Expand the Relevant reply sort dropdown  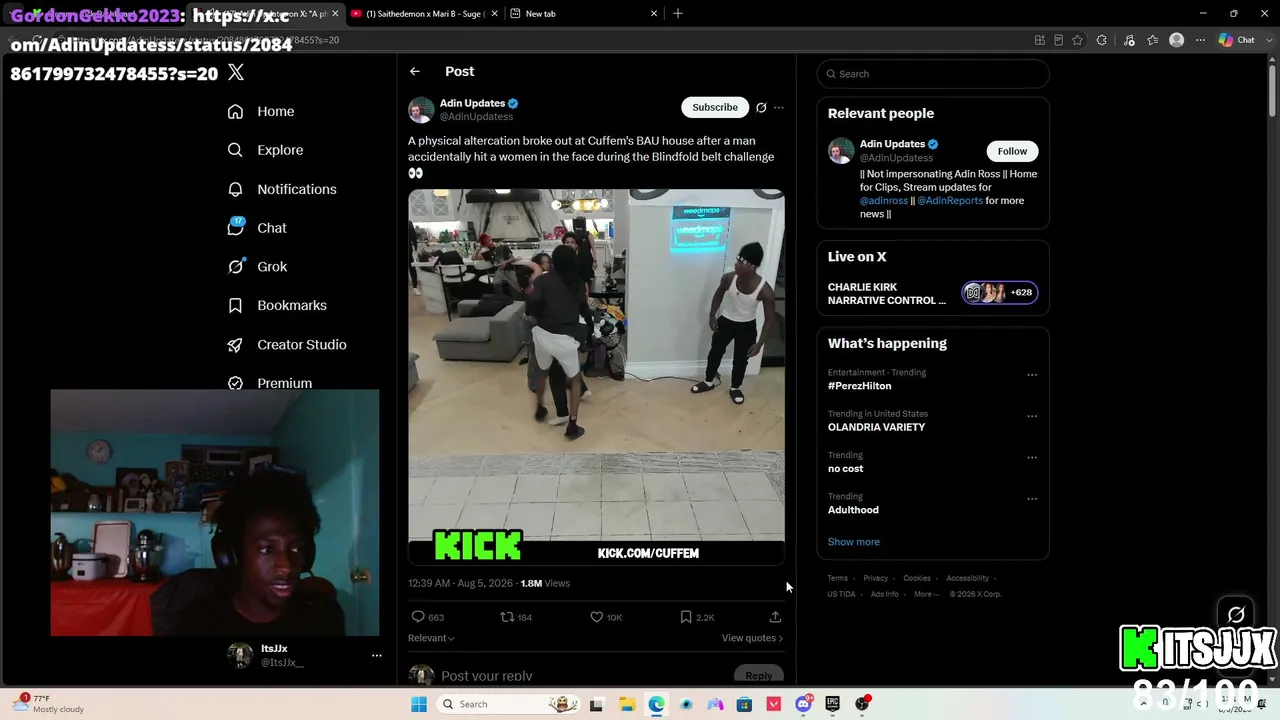(x=431, y=638)
